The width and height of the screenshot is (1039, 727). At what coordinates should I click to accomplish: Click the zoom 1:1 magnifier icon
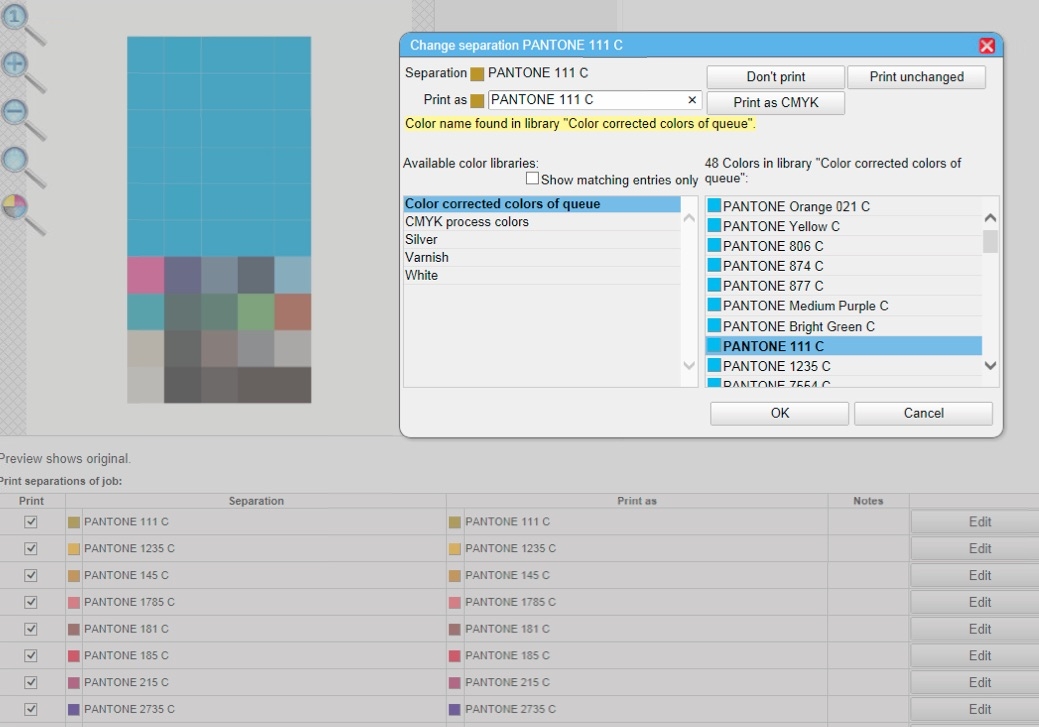pyautogui.click(x=22, y=23)
